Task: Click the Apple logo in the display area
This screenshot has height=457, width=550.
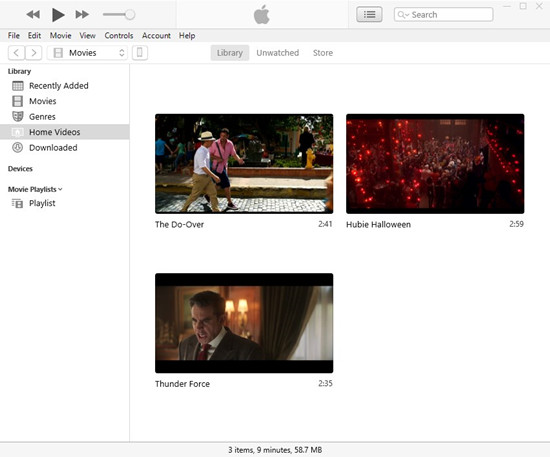Action: pos(262,15)
